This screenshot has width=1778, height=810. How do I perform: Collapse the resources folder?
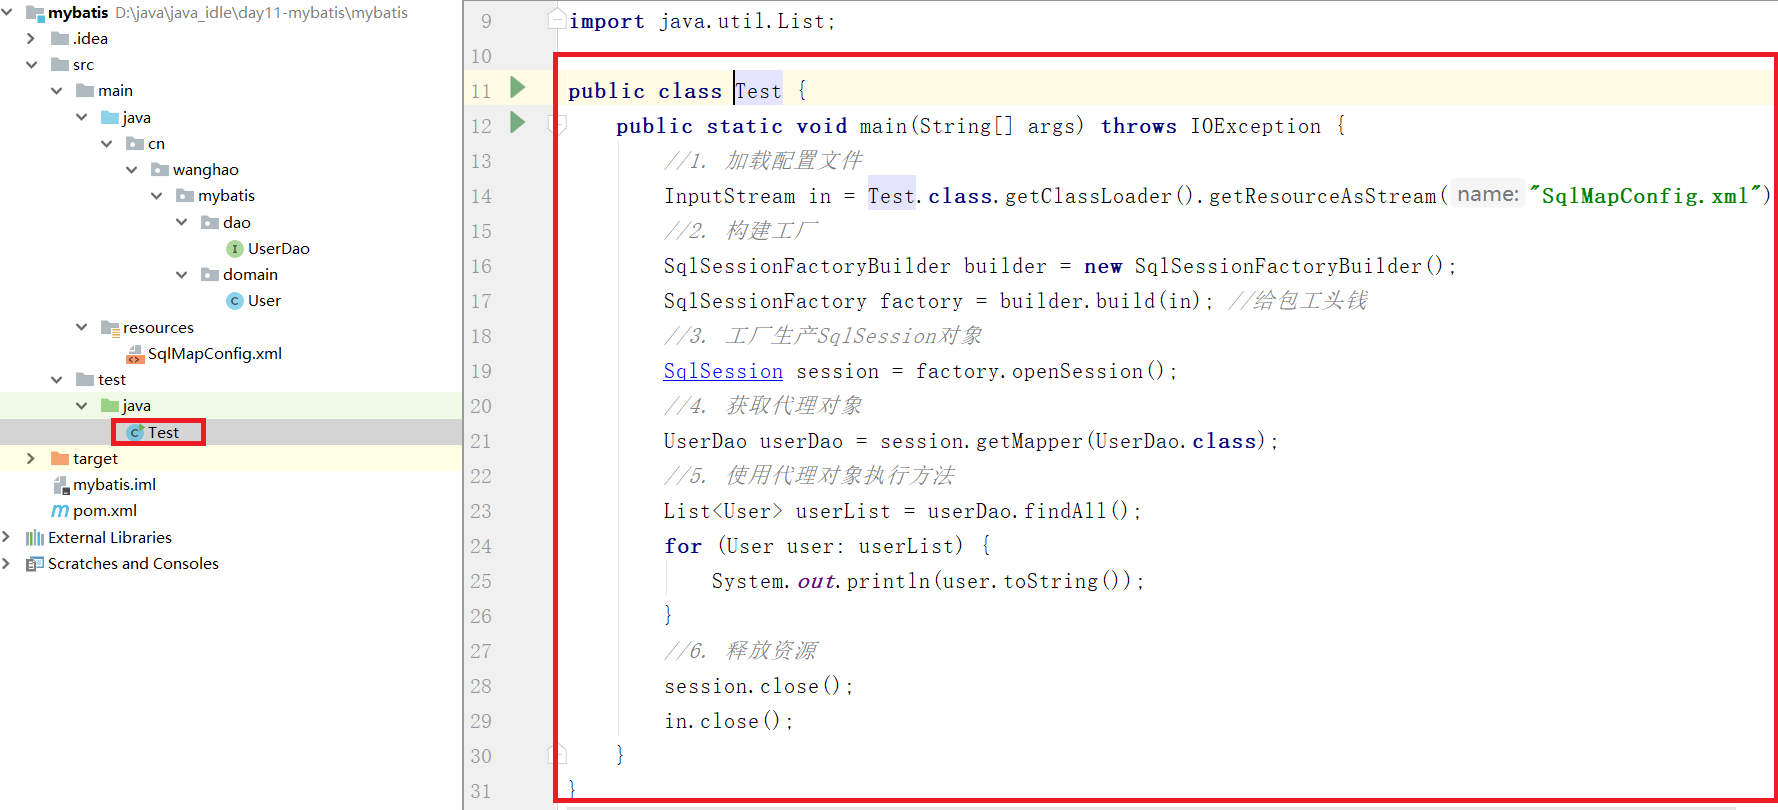coord(81,327)
